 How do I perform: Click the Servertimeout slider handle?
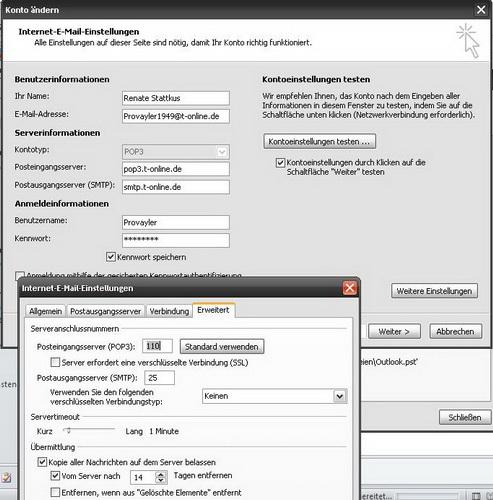pyautogui.click(x=68, y=431)
